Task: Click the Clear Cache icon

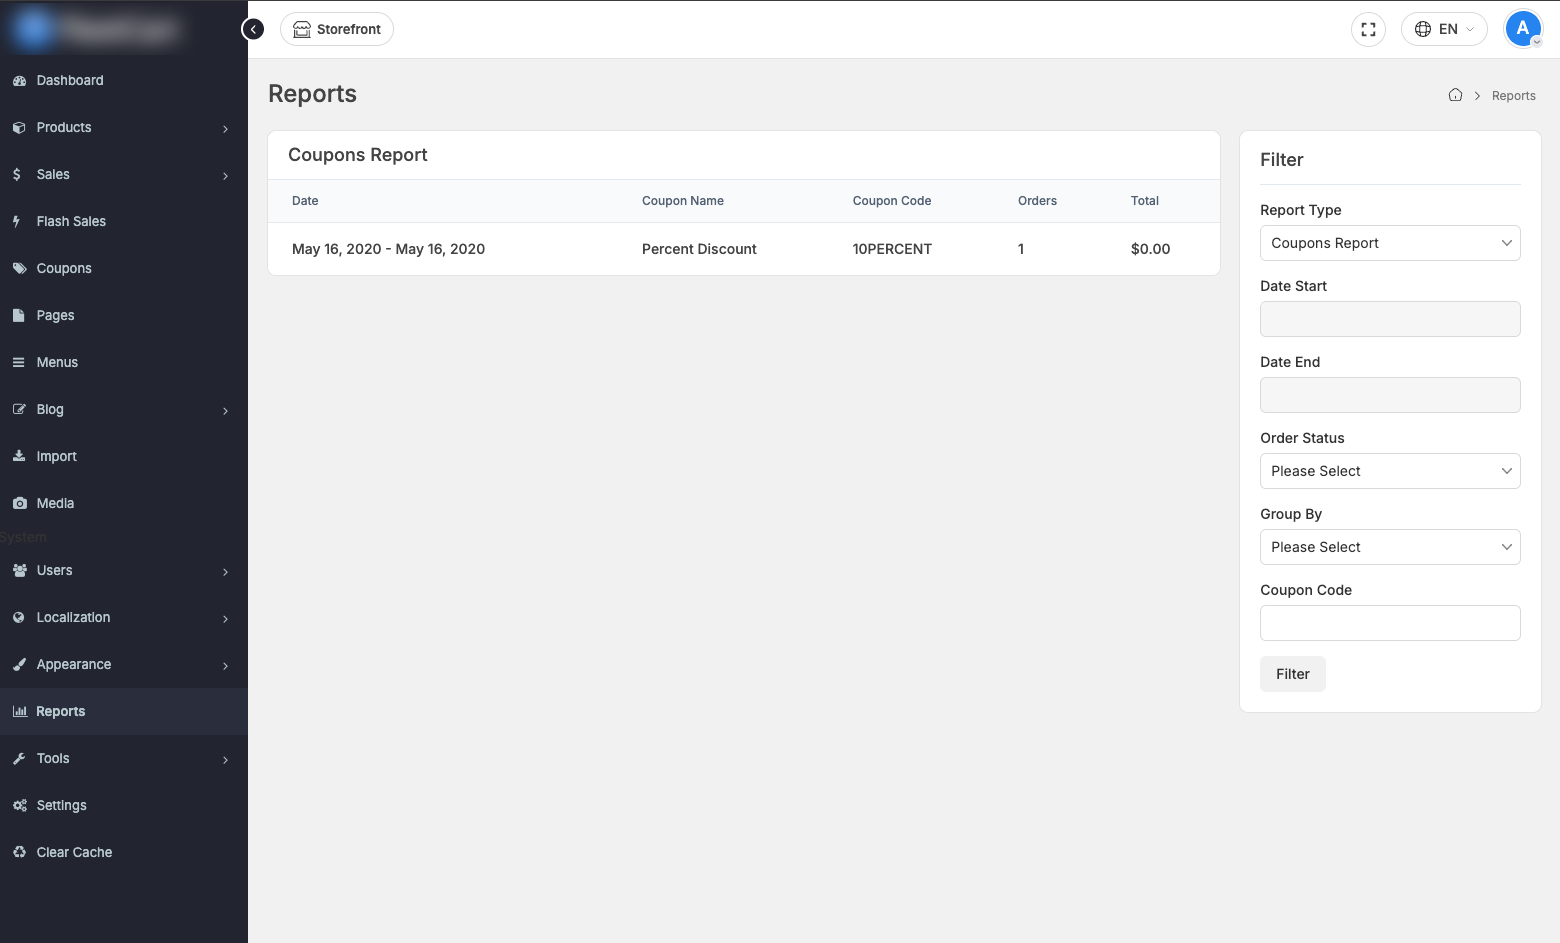Action: pos(20,852)
